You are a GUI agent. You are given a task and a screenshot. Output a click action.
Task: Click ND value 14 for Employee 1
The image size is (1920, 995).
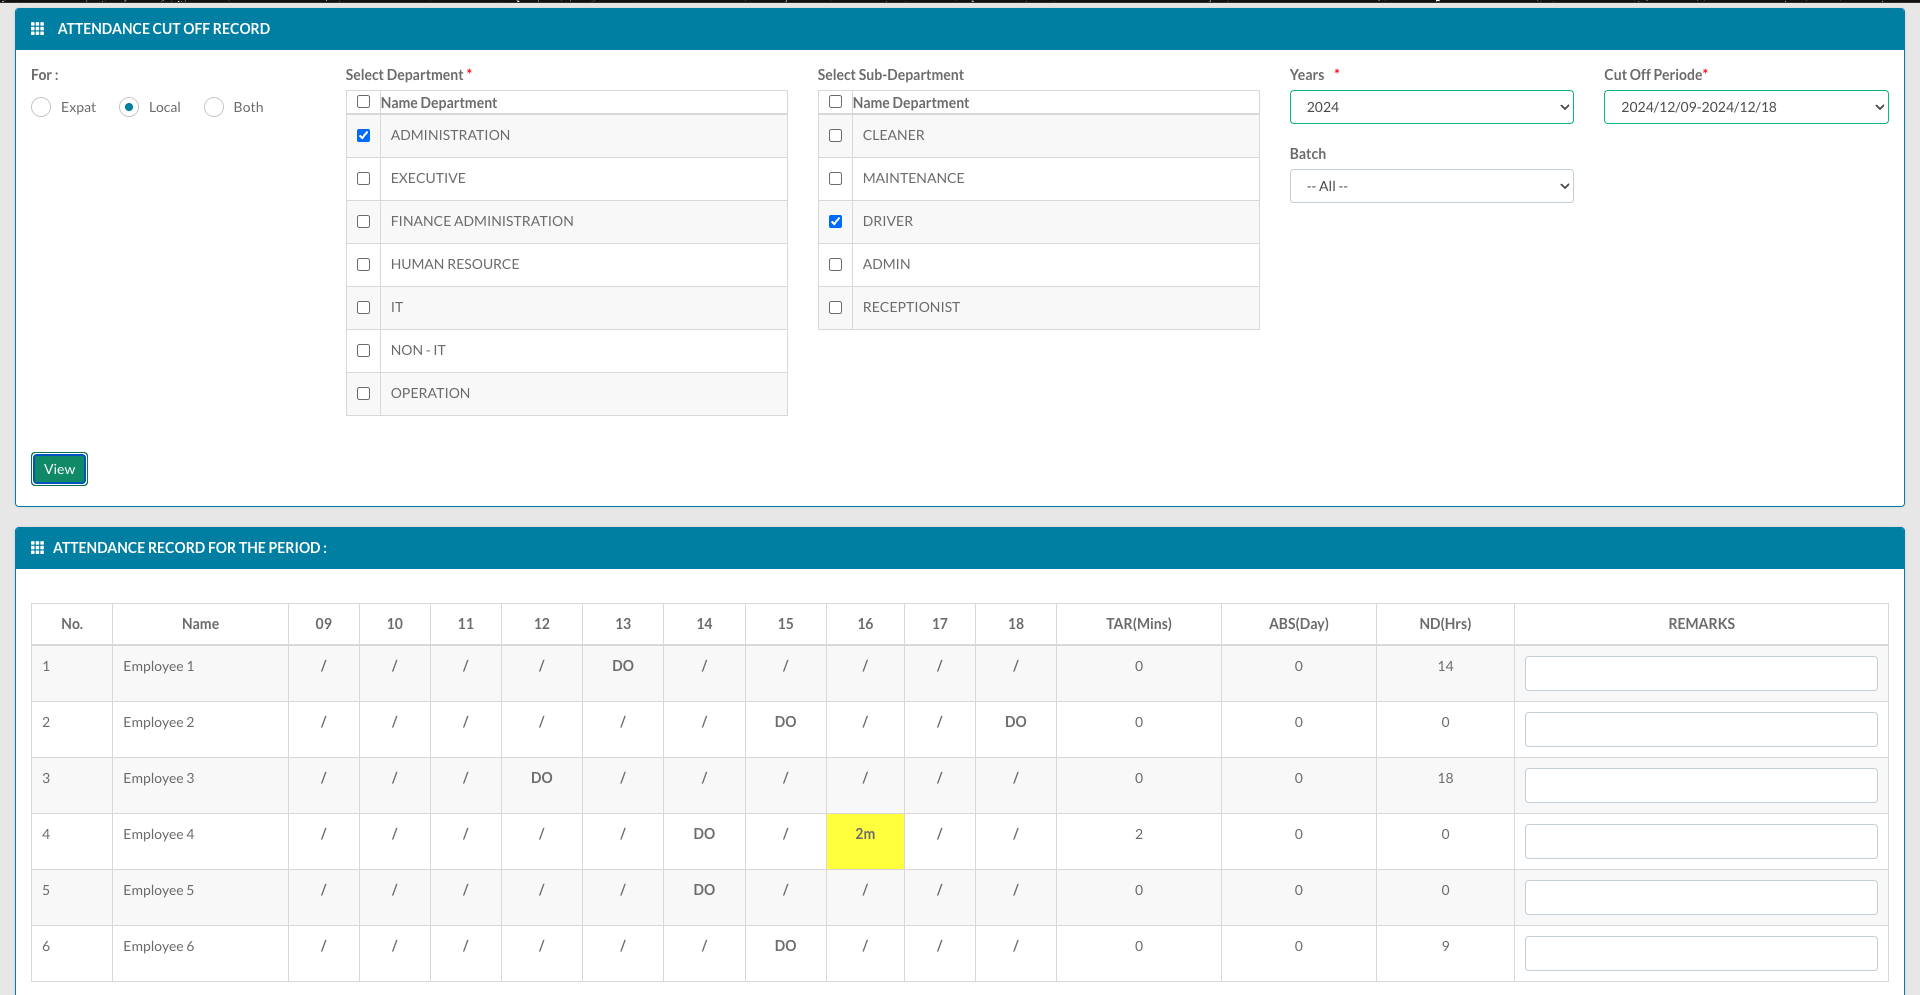(x=1445, y=666)
